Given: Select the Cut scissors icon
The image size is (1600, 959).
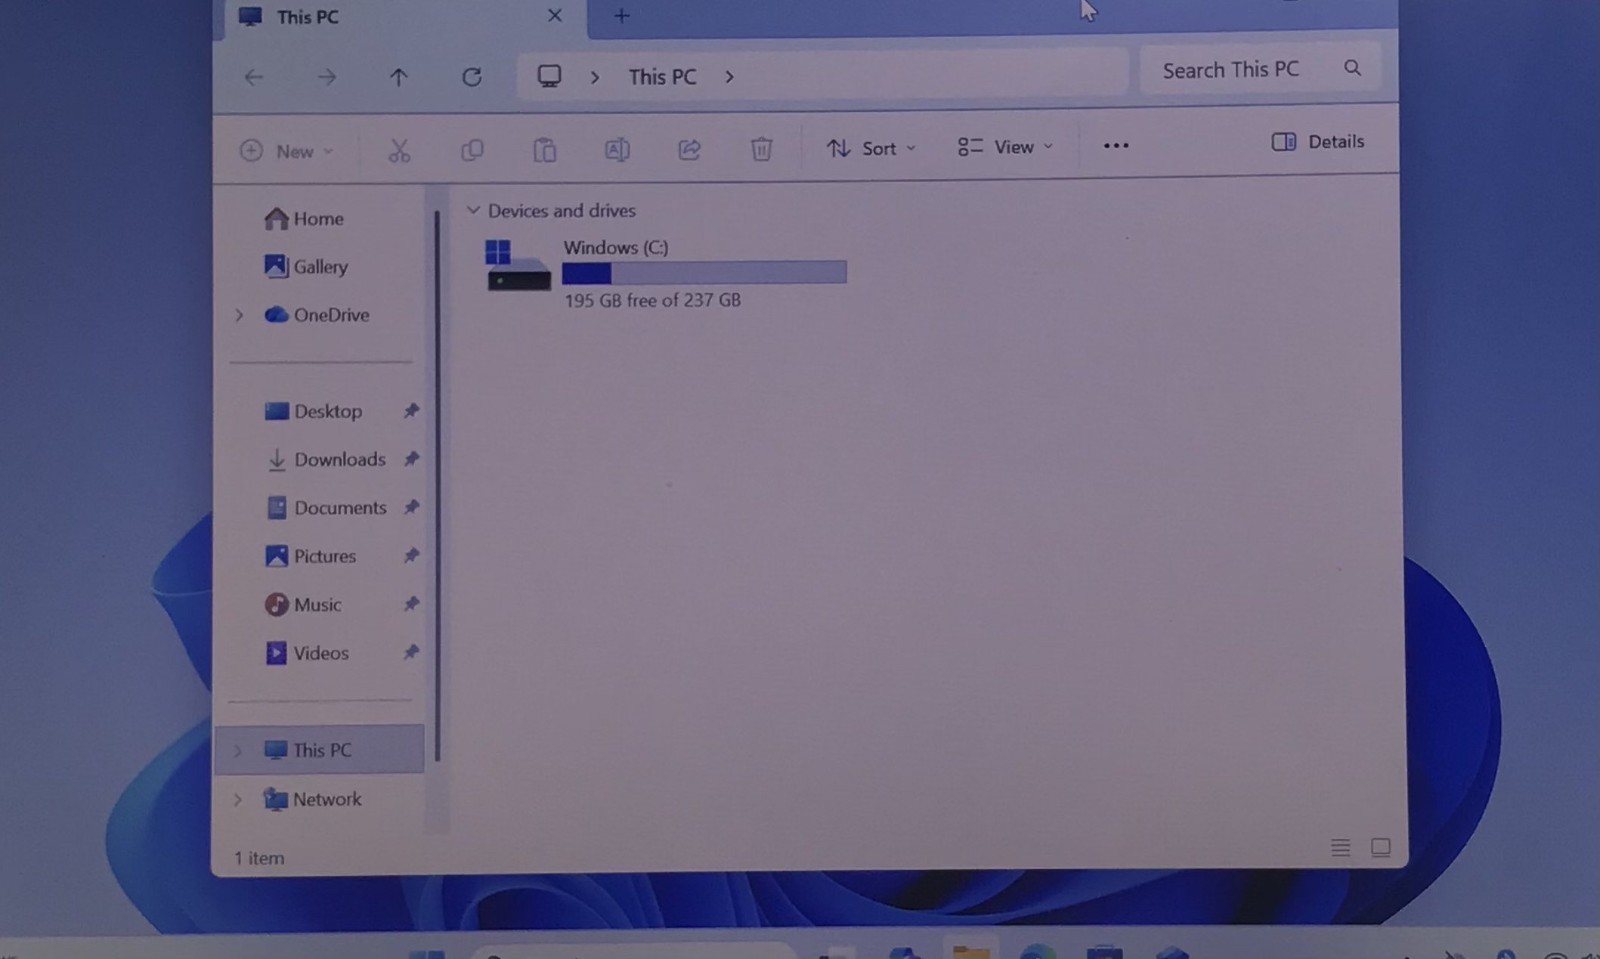Looking at the screenshot, I should [x=399, y=150].
